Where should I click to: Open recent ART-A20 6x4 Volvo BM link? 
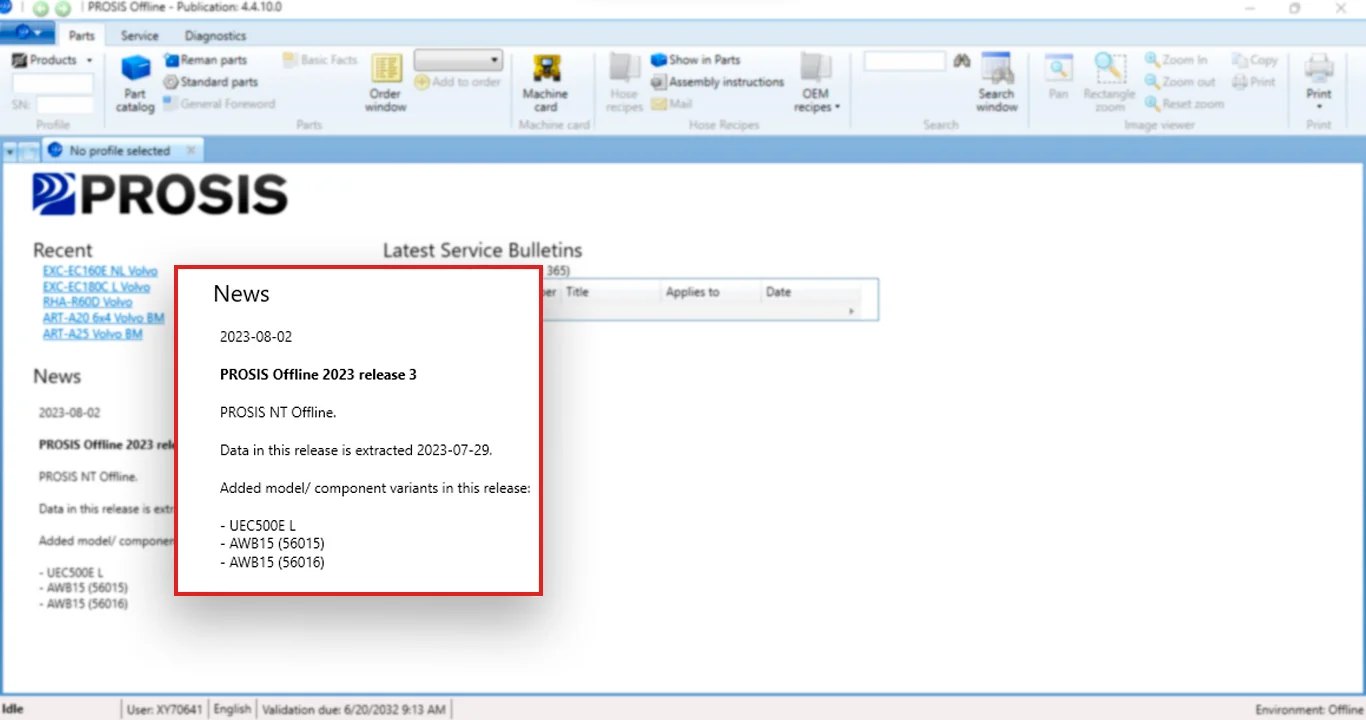pyautogui.click(x=103, y=318)
